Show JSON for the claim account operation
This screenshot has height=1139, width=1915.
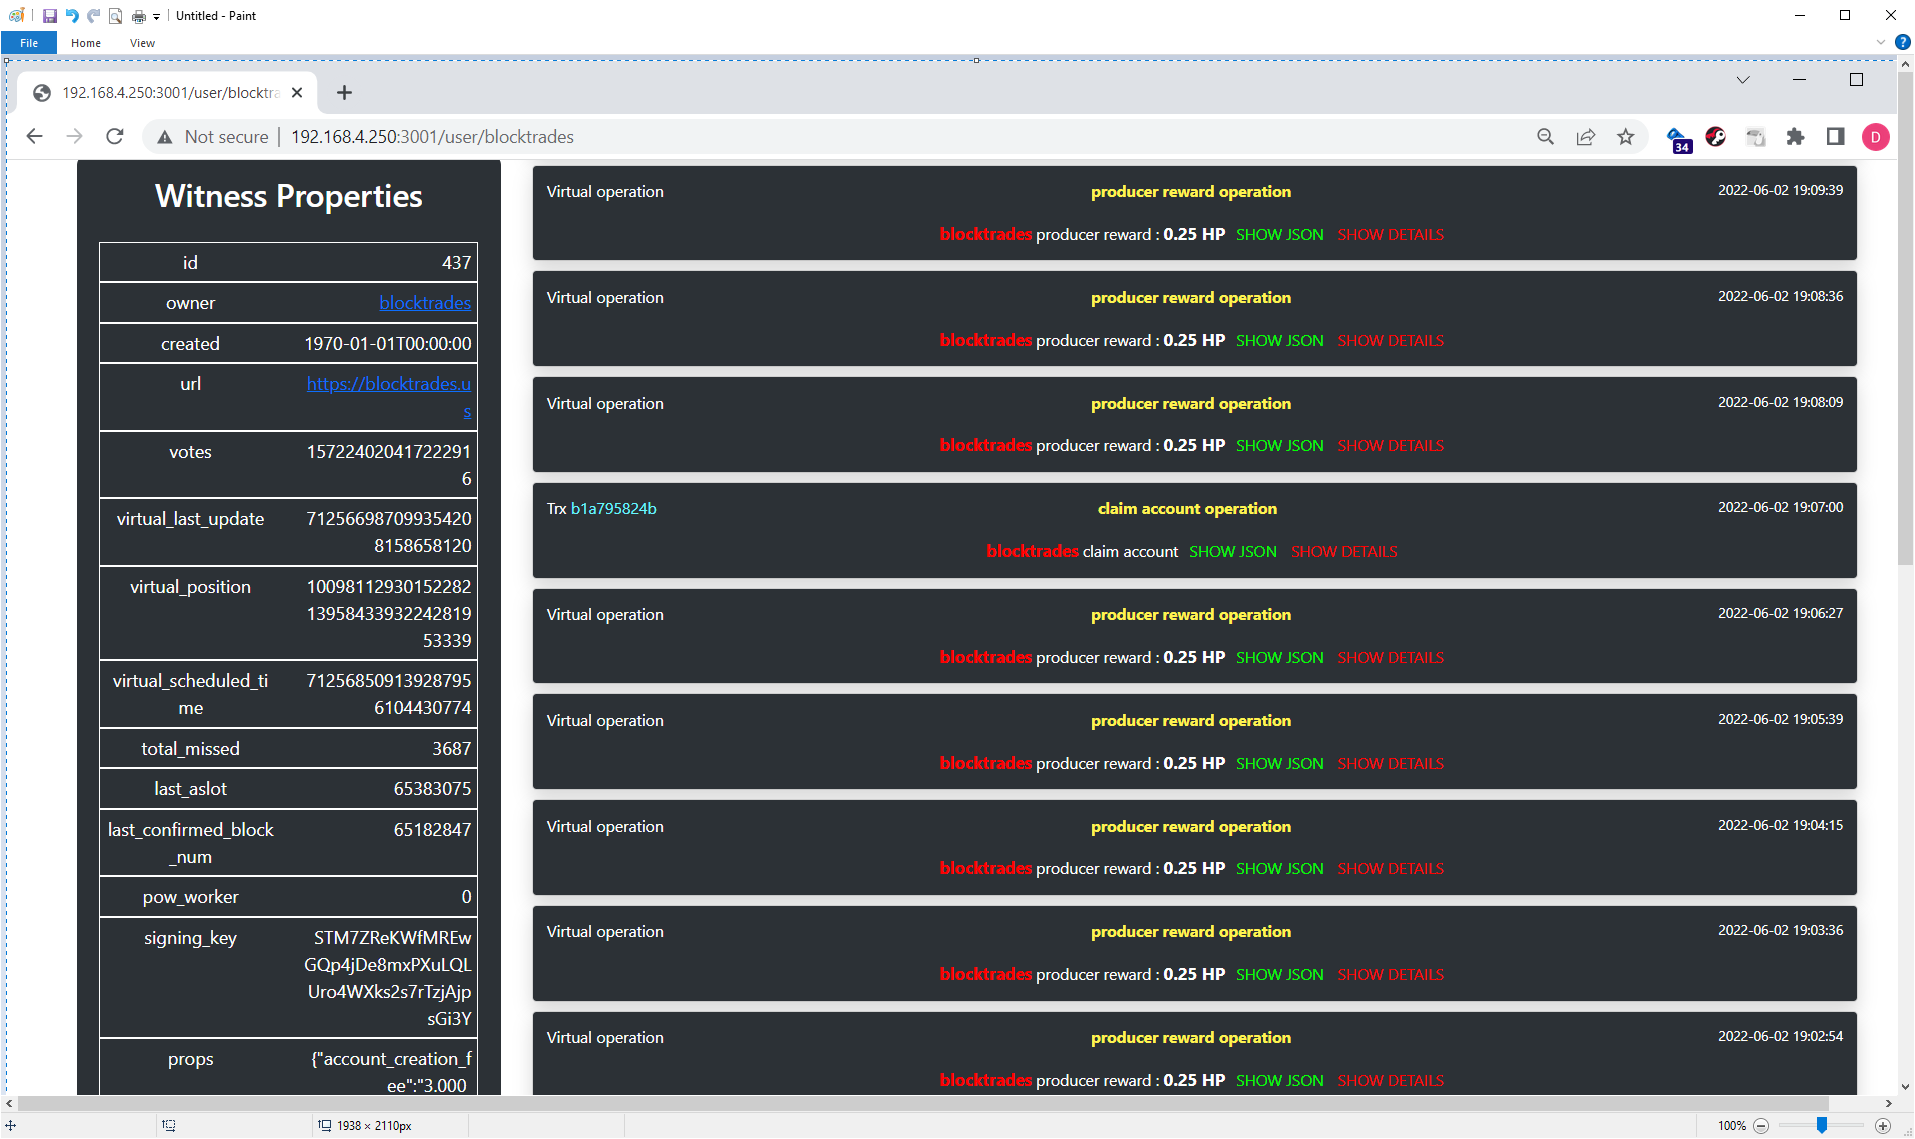1233,552
